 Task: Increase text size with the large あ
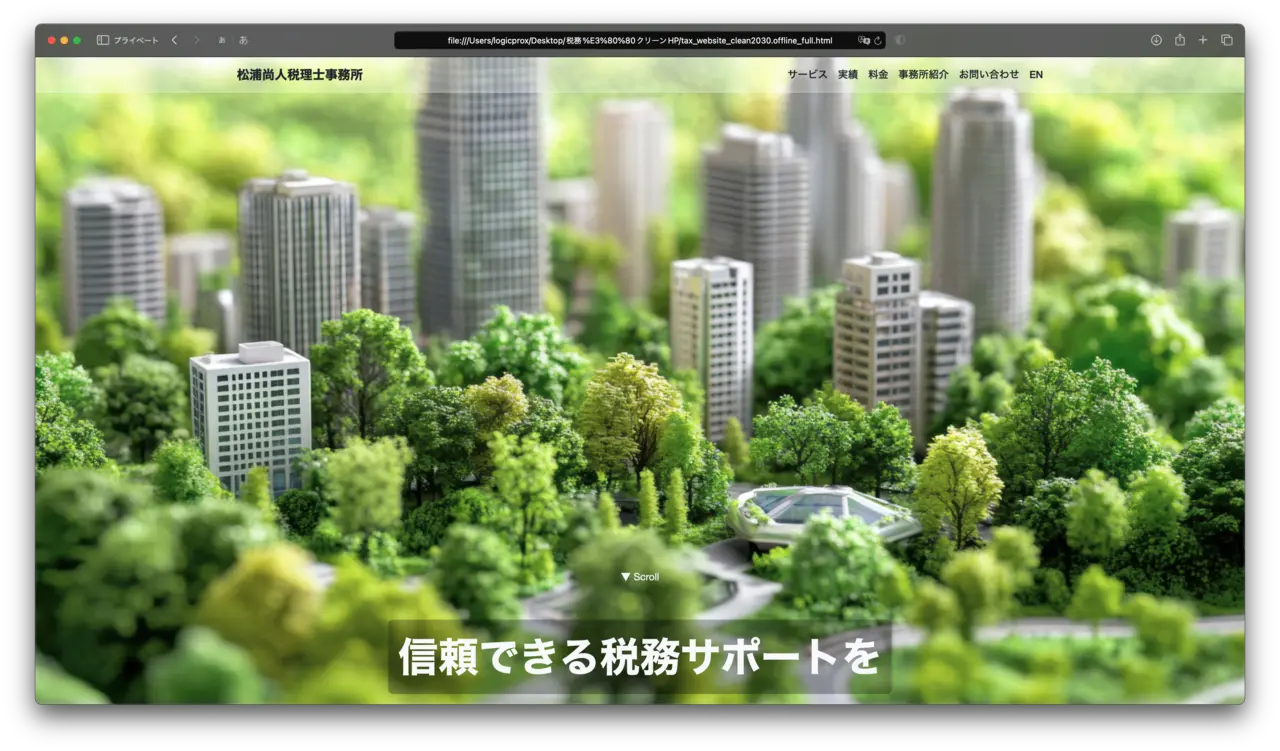pos(243,40)
